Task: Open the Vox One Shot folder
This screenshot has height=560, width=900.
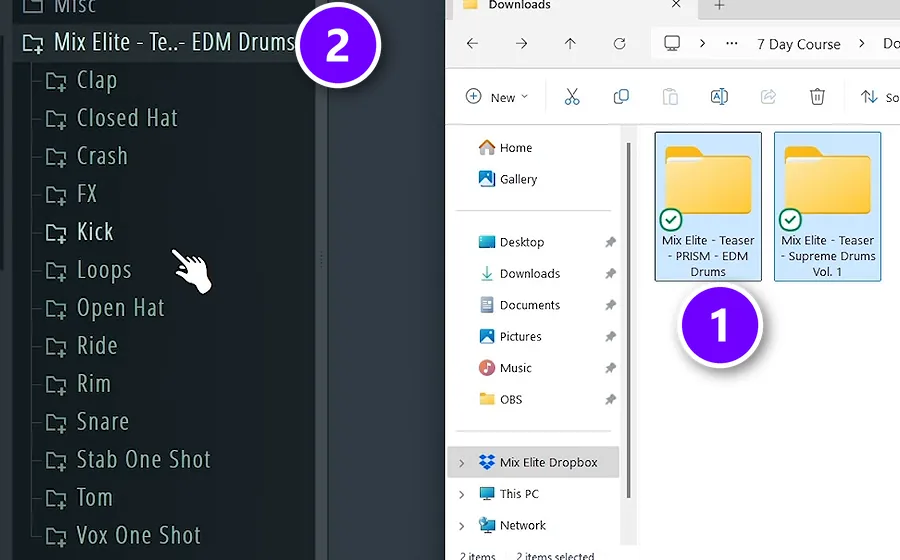Action: click(x=138, y=535)
